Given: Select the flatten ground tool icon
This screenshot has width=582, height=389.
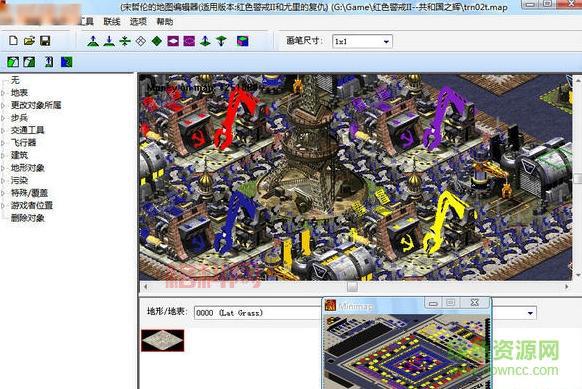Looking at the screenshot, I should tap(125, 41).
